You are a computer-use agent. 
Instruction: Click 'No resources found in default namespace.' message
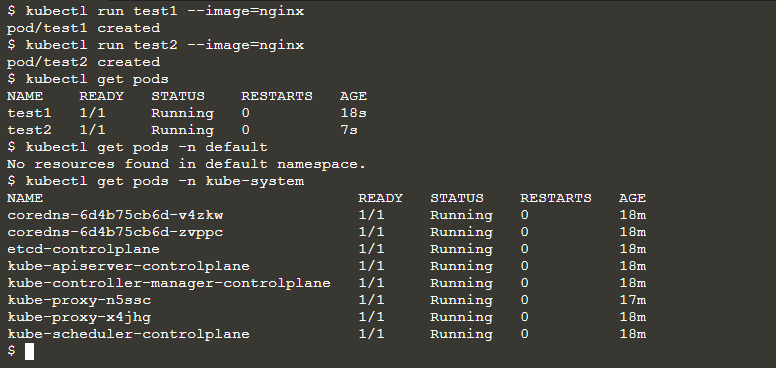coord(187,164)
